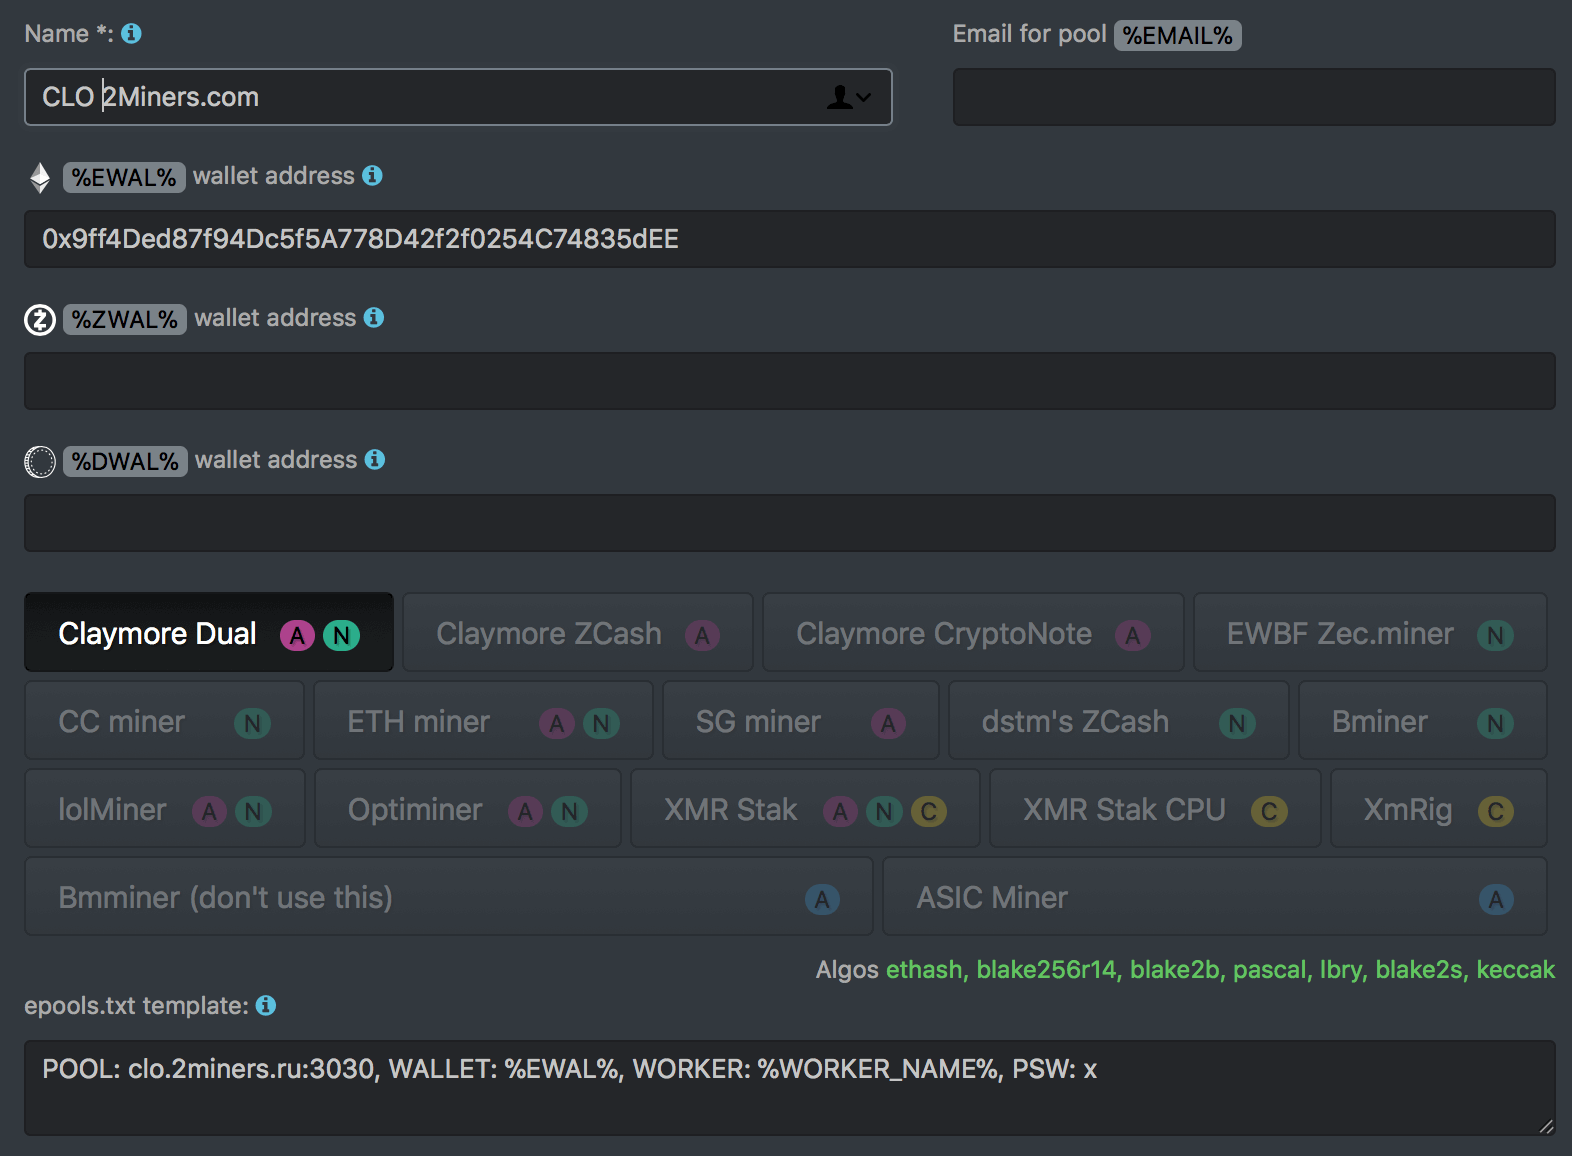The height and width of the screenshot is (1156, 1572).
Task: Switch to ETH miner
Action: (x=482, y=721)
